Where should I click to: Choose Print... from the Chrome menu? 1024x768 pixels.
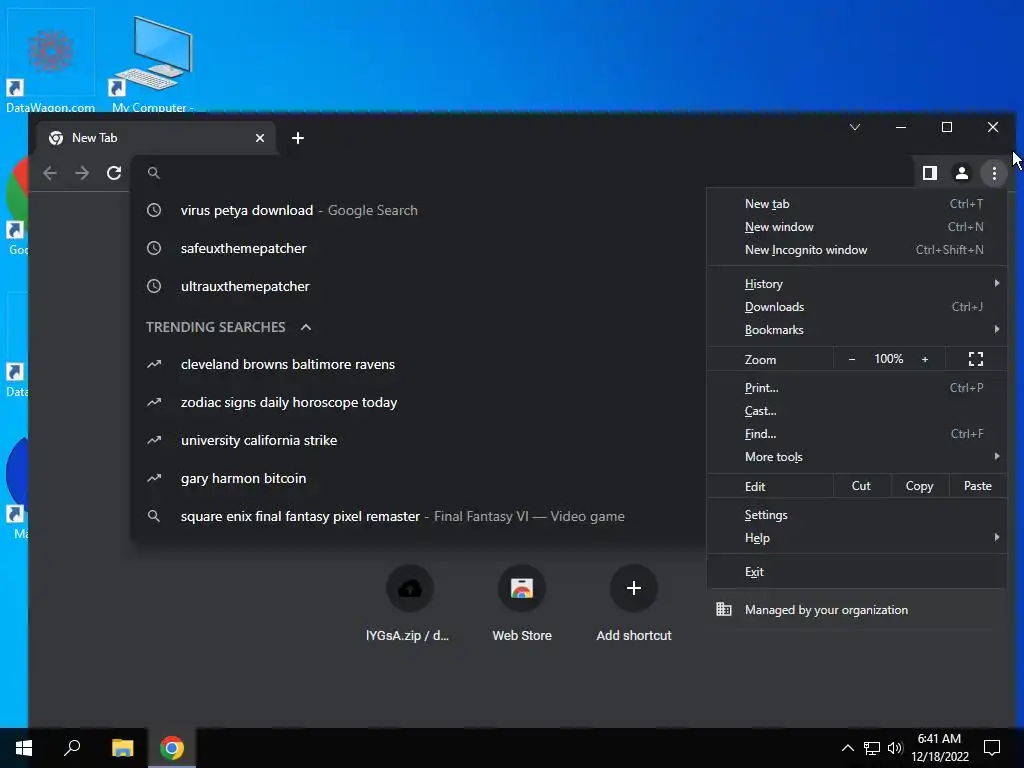(x=857, y=387)
